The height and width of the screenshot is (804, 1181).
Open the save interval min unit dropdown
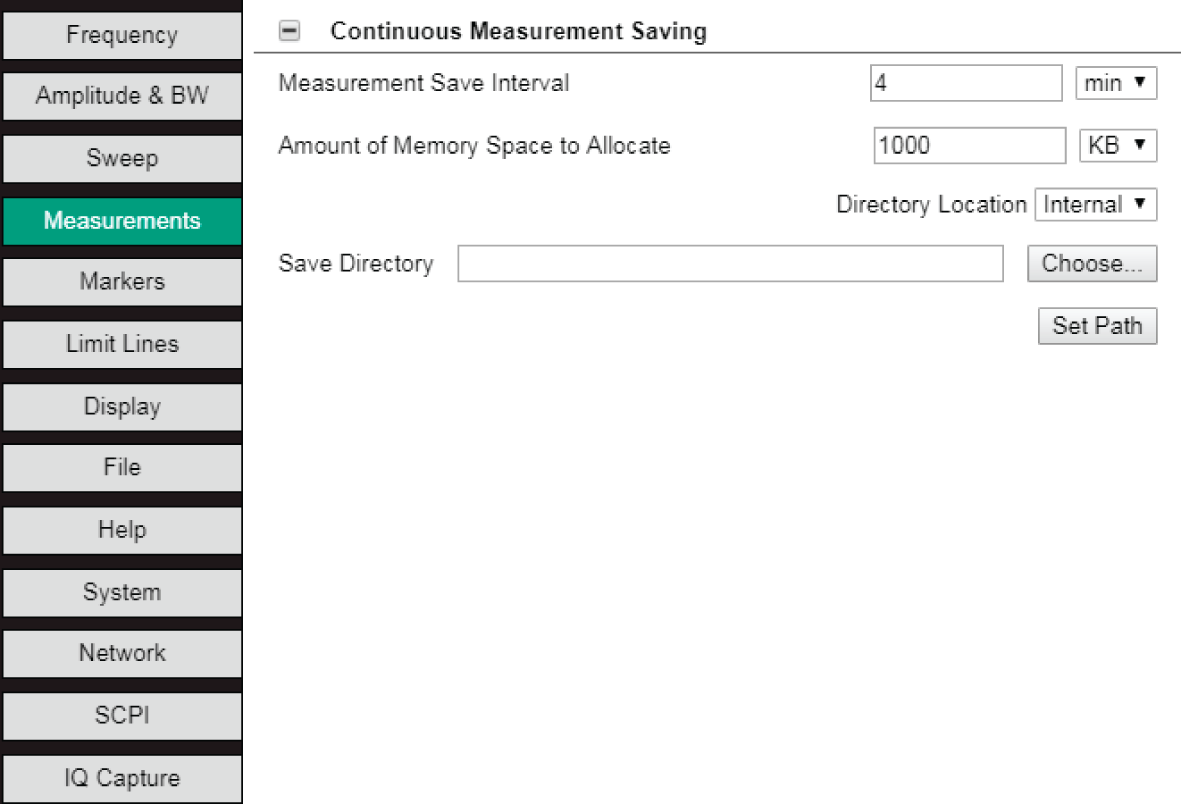click(x=1115, y=84)
